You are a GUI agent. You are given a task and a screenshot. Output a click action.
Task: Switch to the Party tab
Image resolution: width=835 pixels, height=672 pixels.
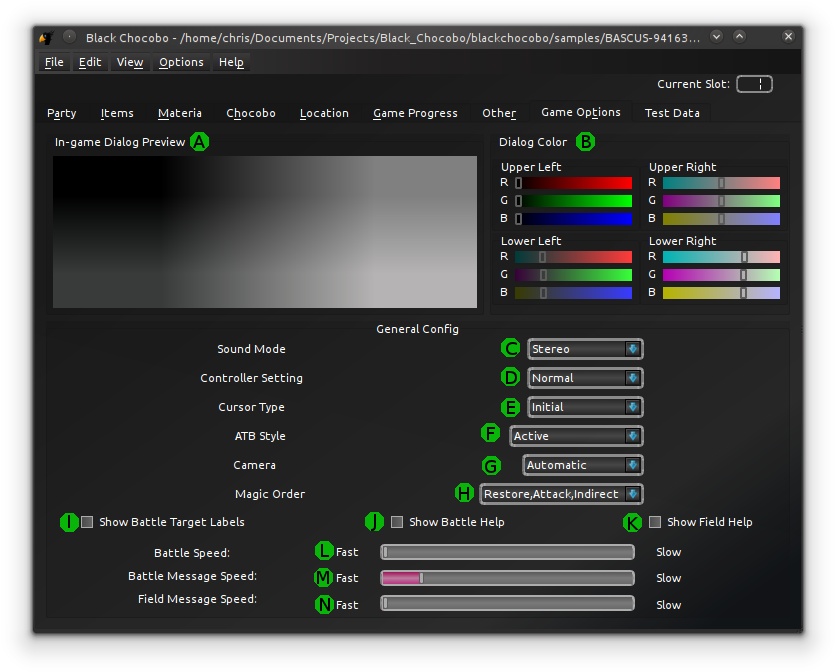61,113
